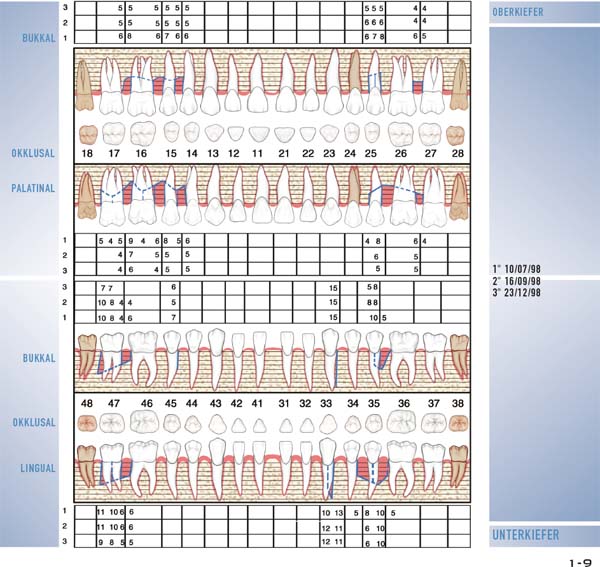Select the second exam date 16/09/98
Screen dimensions: 600x567
point(518,281)
